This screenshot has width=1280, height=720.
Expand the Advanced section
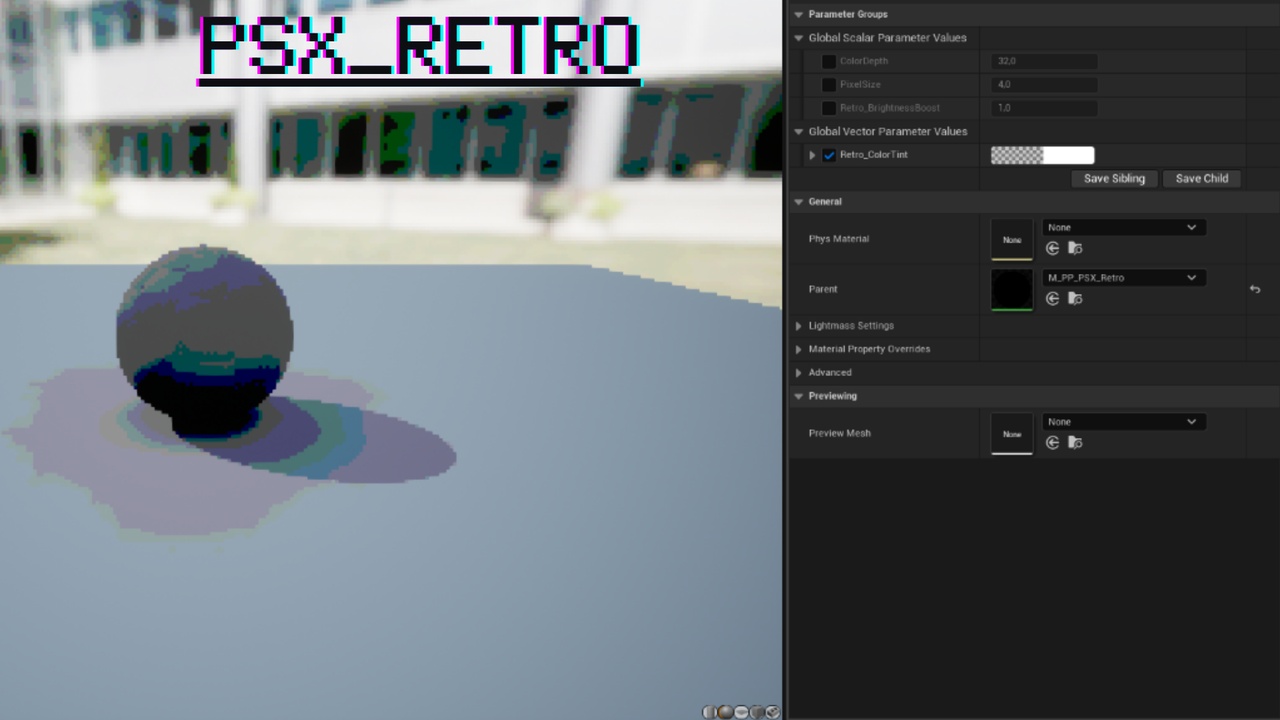[799, 372]
